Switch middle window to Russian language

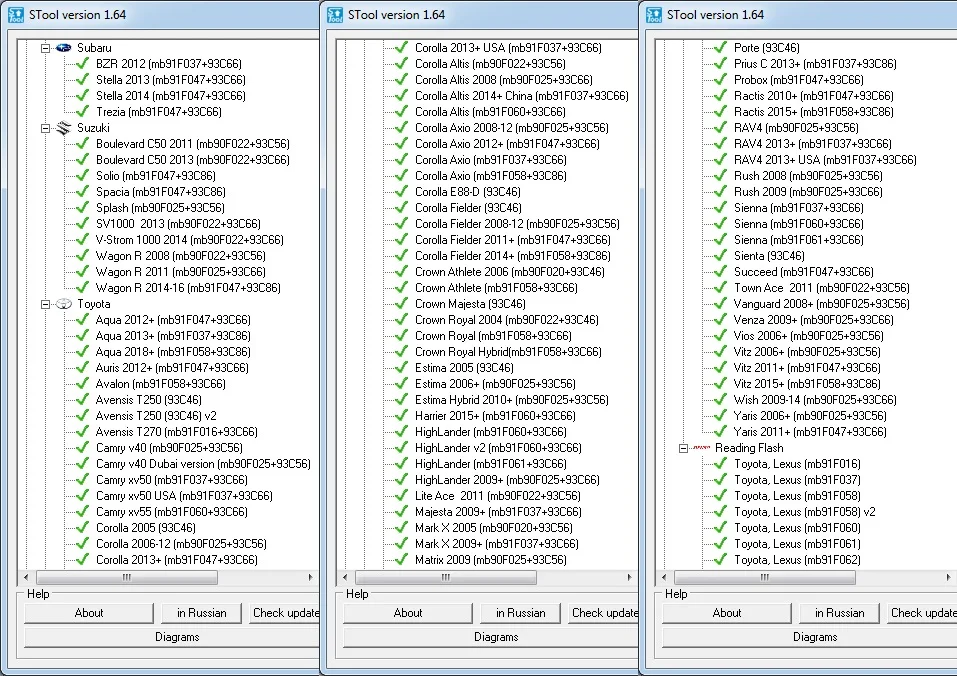click(520, 613)
